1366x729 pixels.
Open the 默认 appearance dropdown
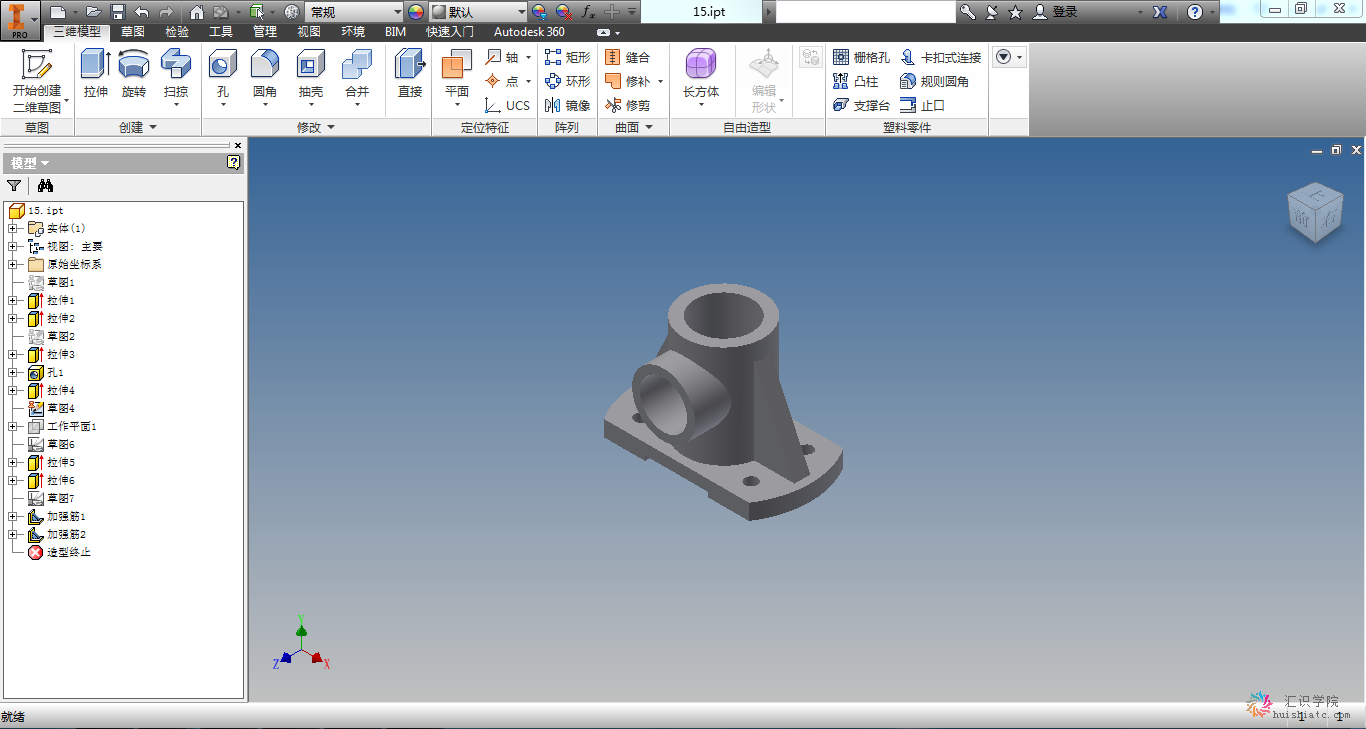pos(522,12)
